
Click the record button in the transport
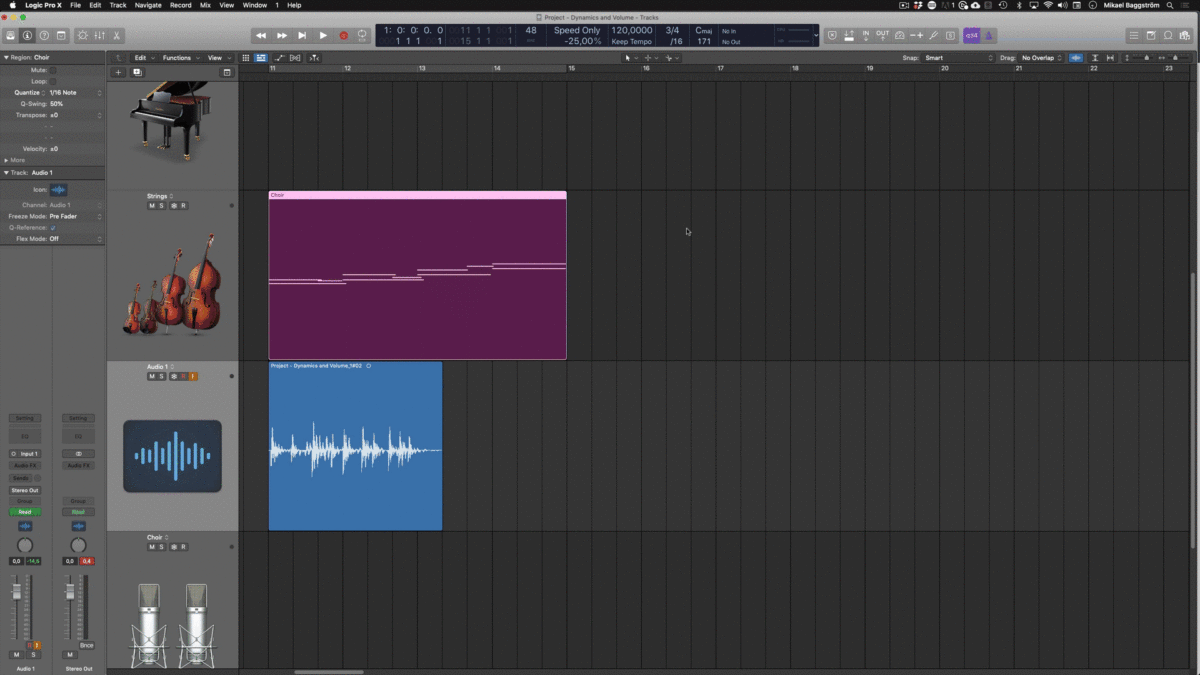click(343, 34)
